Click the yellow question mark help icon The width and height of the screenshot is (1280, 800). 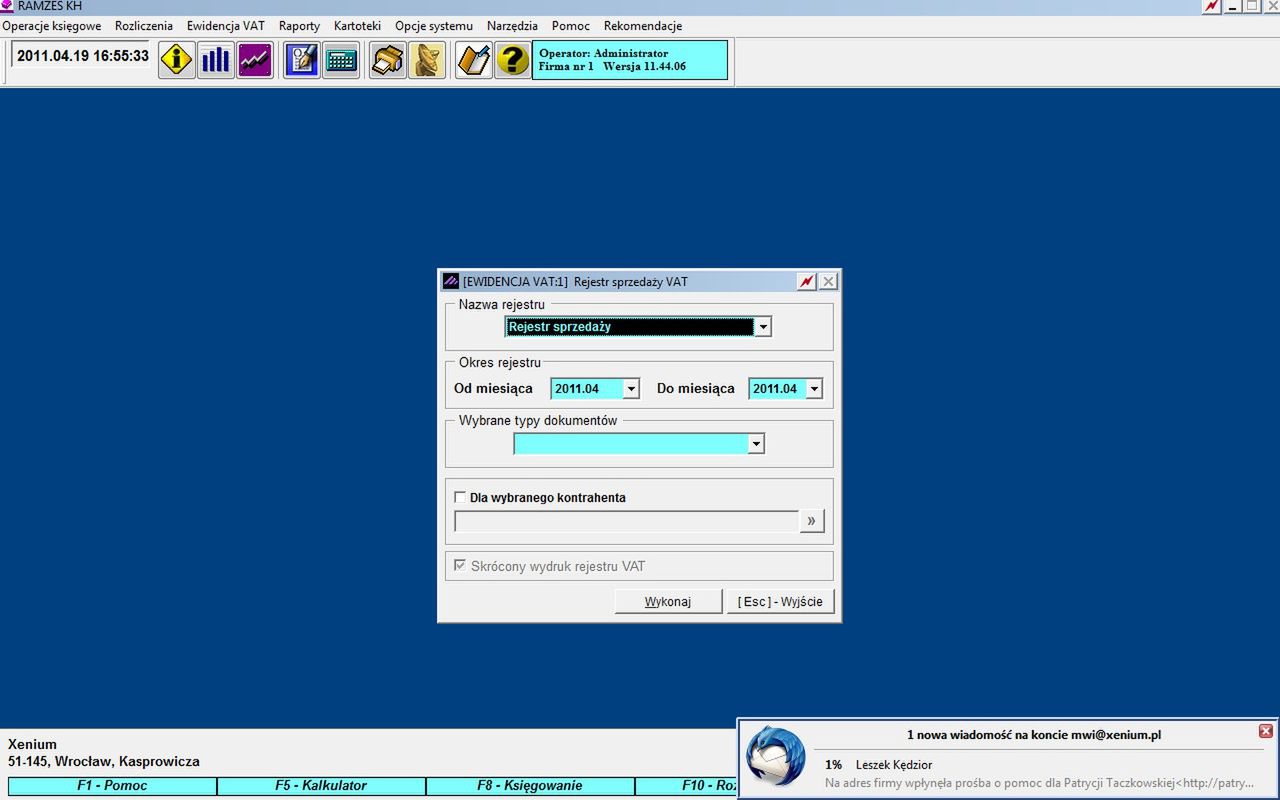click(513, 60)
